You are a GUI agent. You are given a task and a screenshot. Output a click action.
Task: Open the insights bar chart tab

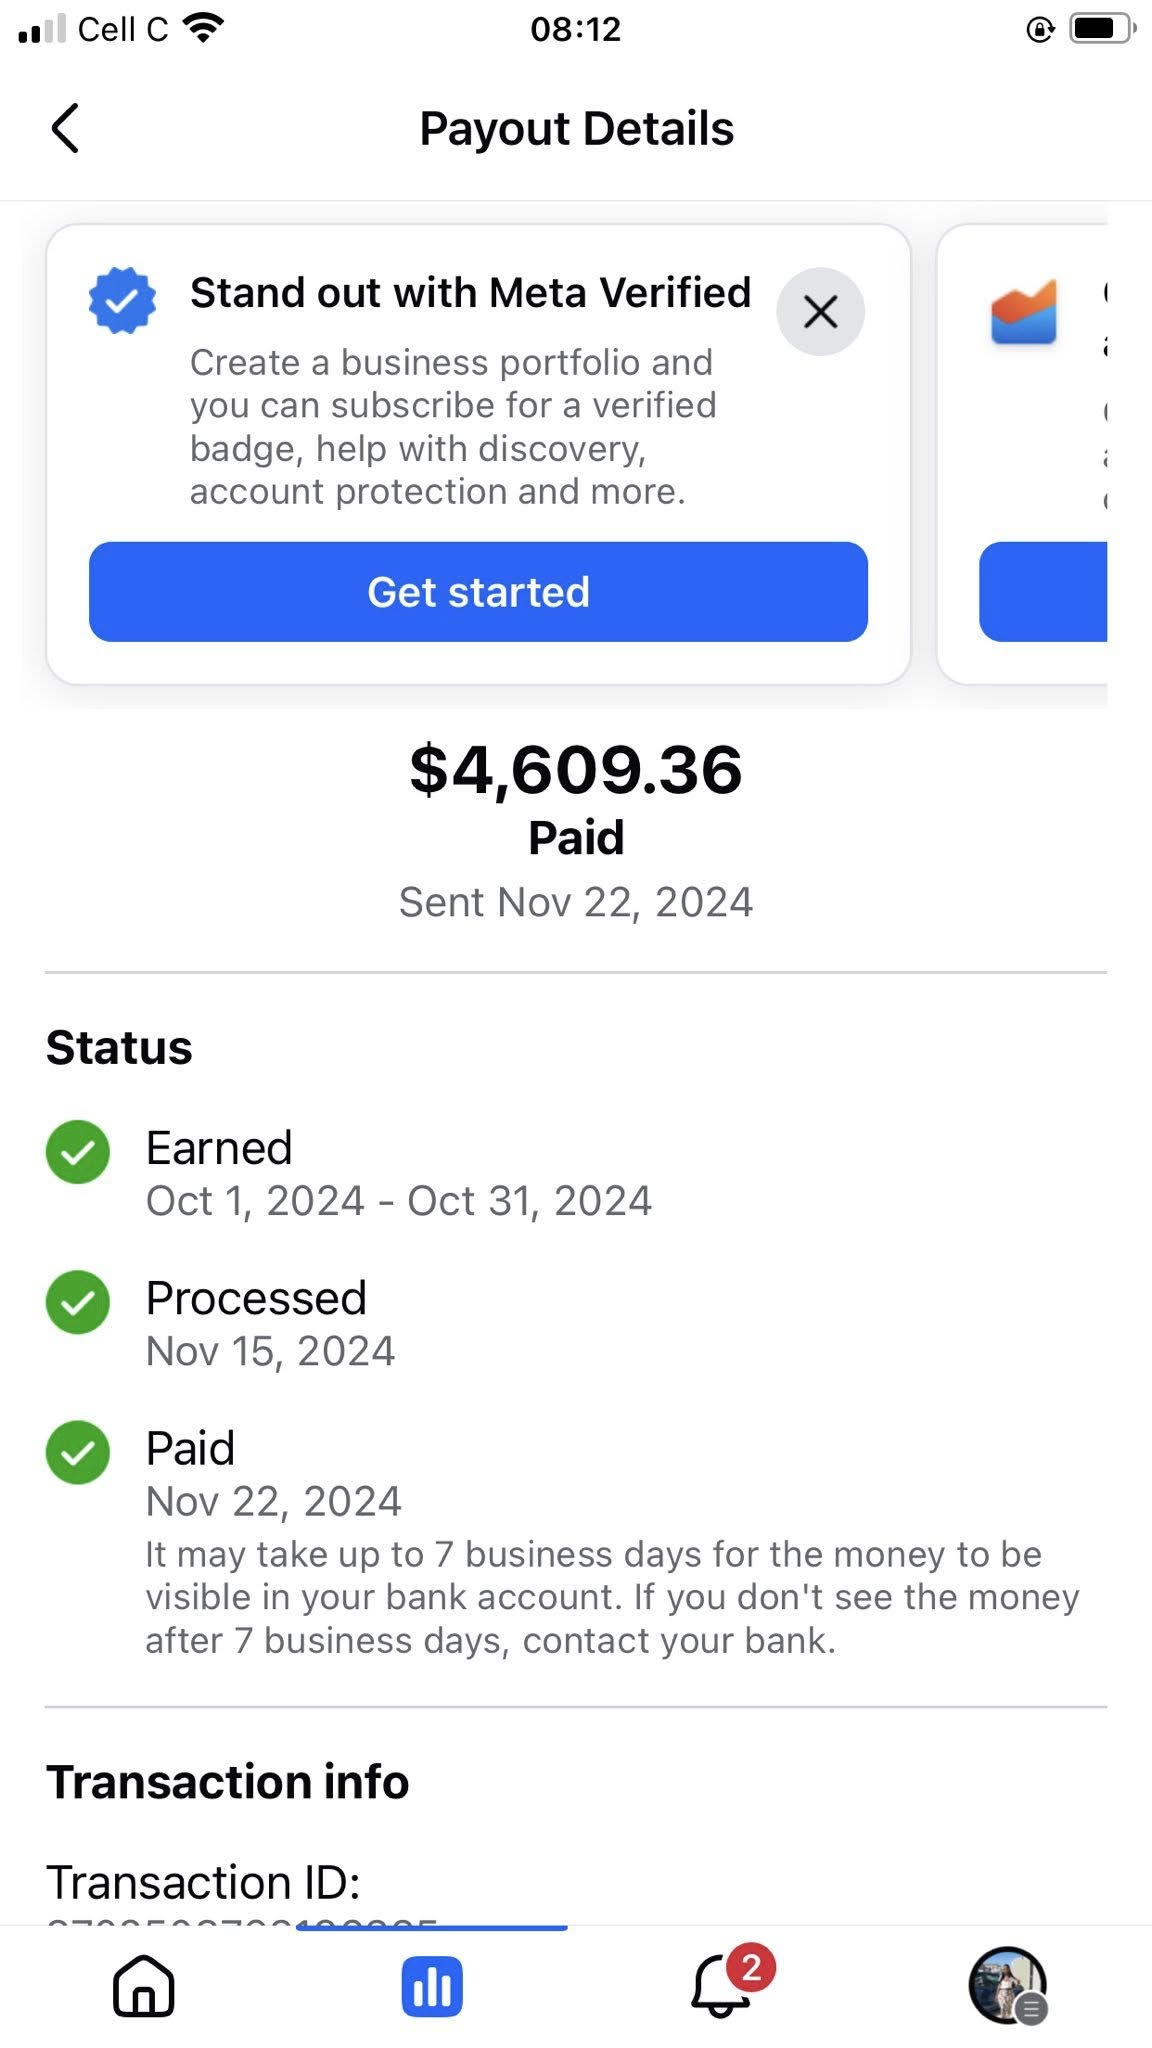point(432,1986)
